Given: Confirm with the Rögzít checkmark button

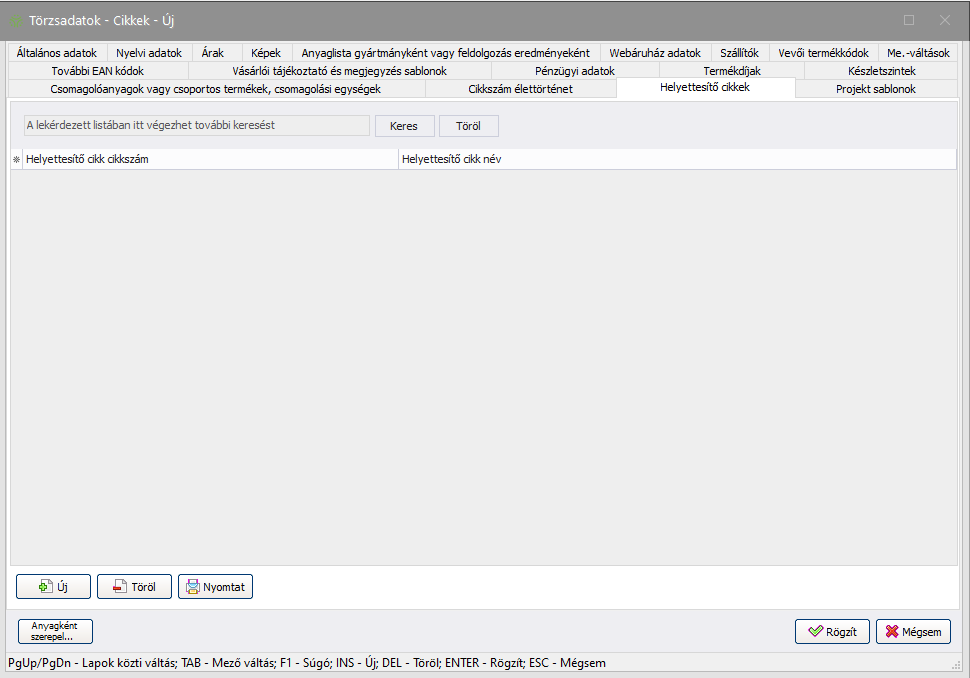Looking at the screenshot, I should [832, 632].
